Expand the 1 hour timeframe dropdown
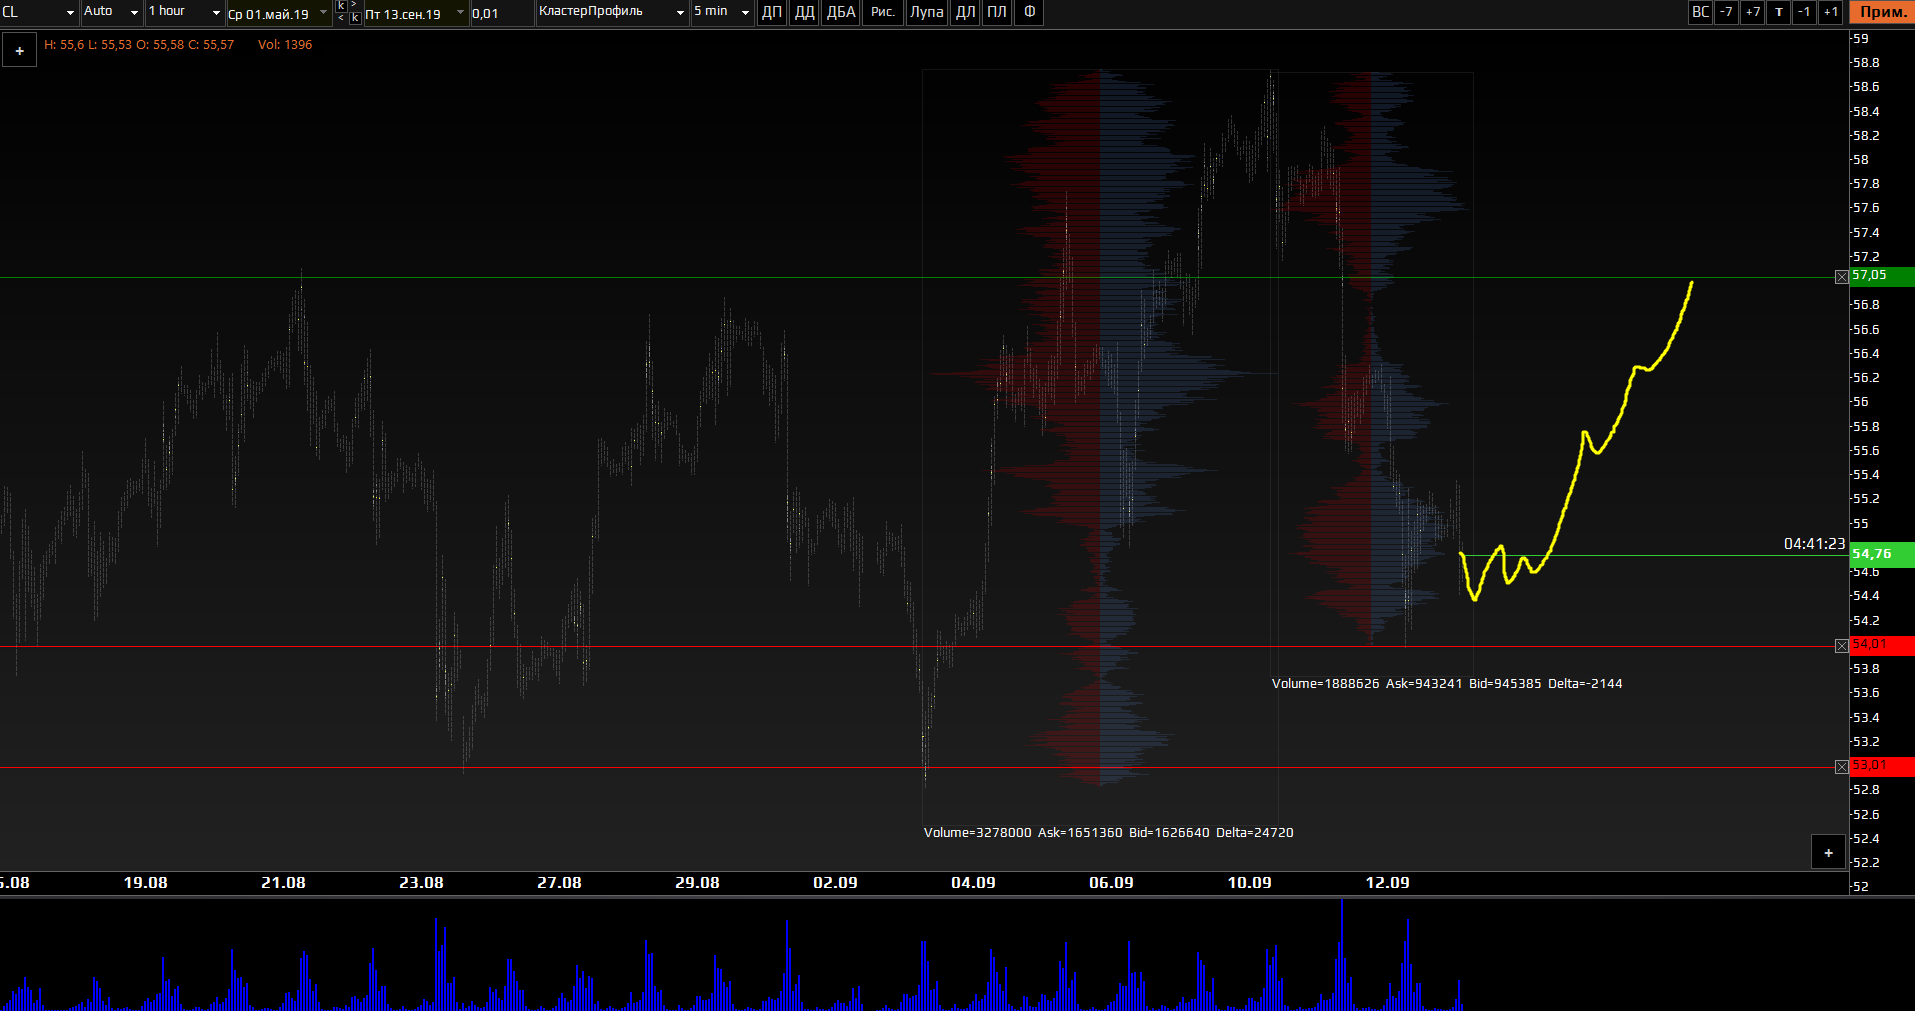1915x1011 pixels. tap(184, 12)
